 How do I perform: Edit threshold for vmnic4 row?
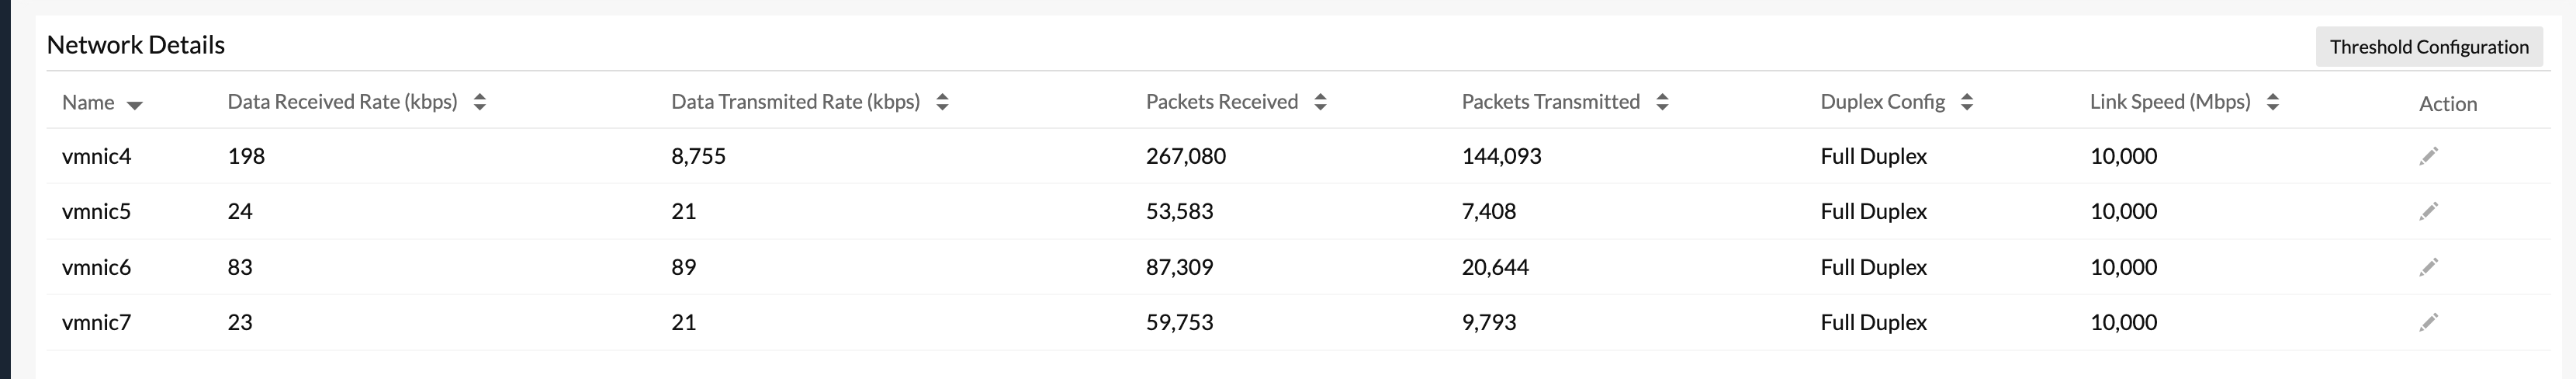click(x=2428, y=156)
